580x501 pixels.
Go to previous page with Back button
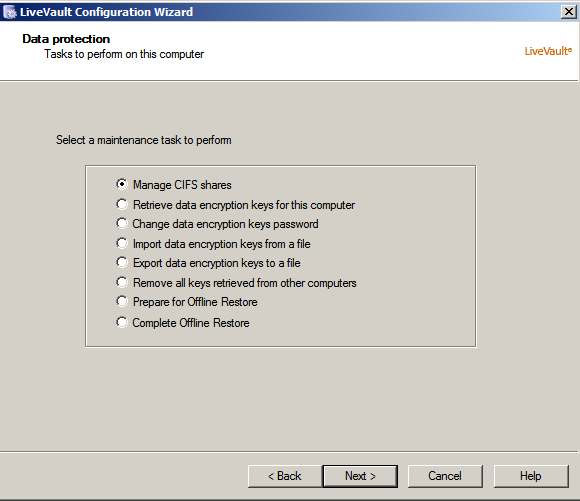pyautogui.click(x=285, y=476)
